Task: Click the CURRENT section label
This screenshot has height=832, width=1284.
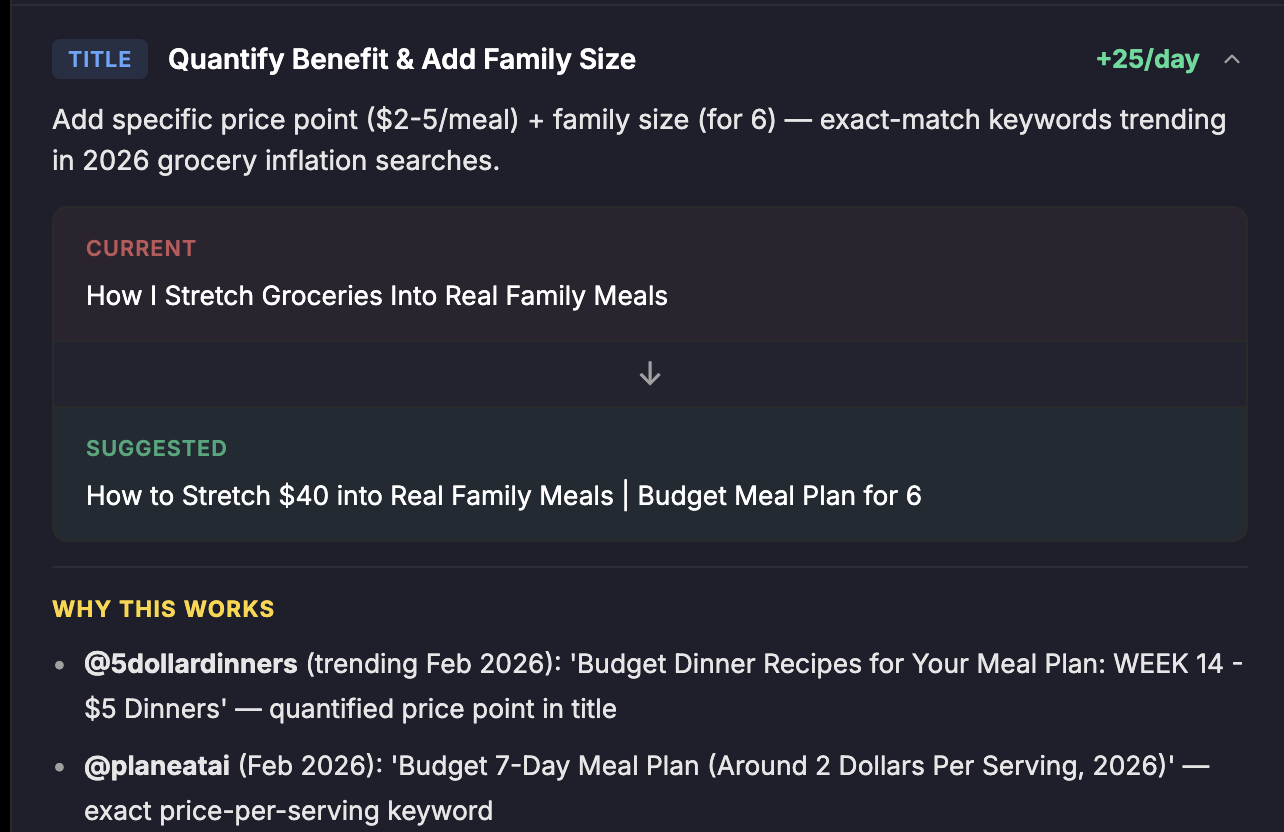Action: (141, 248)
